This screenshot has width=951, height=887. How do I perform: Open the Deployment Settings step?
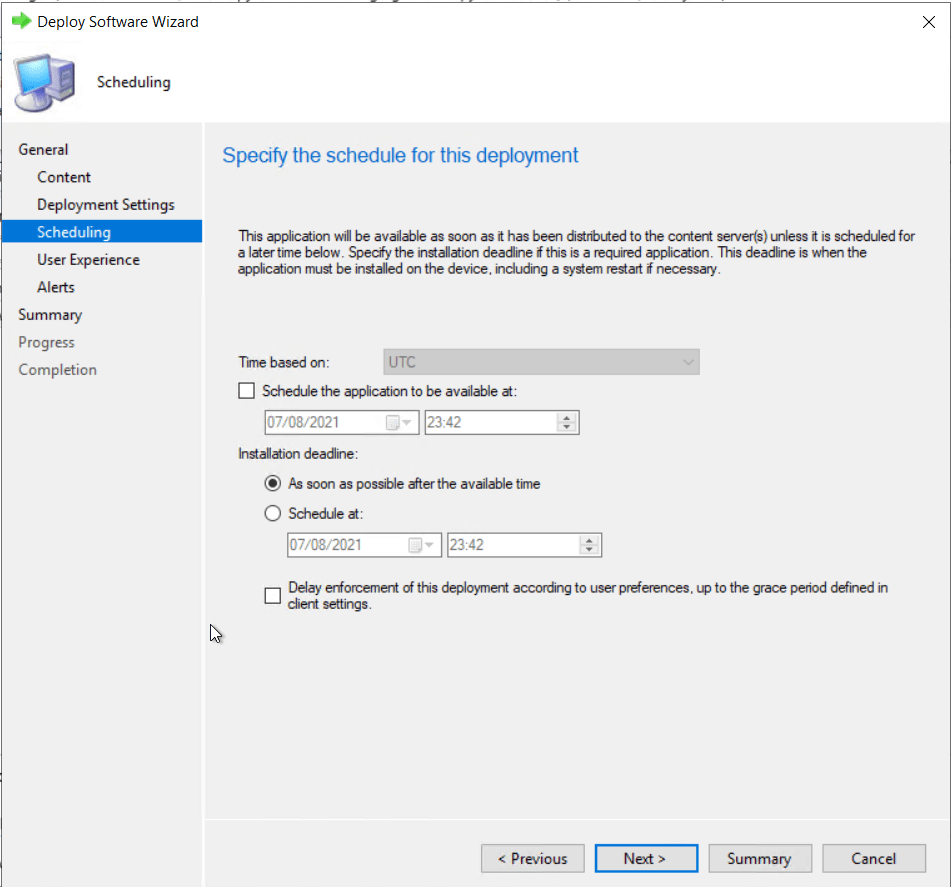click(105, 205)
